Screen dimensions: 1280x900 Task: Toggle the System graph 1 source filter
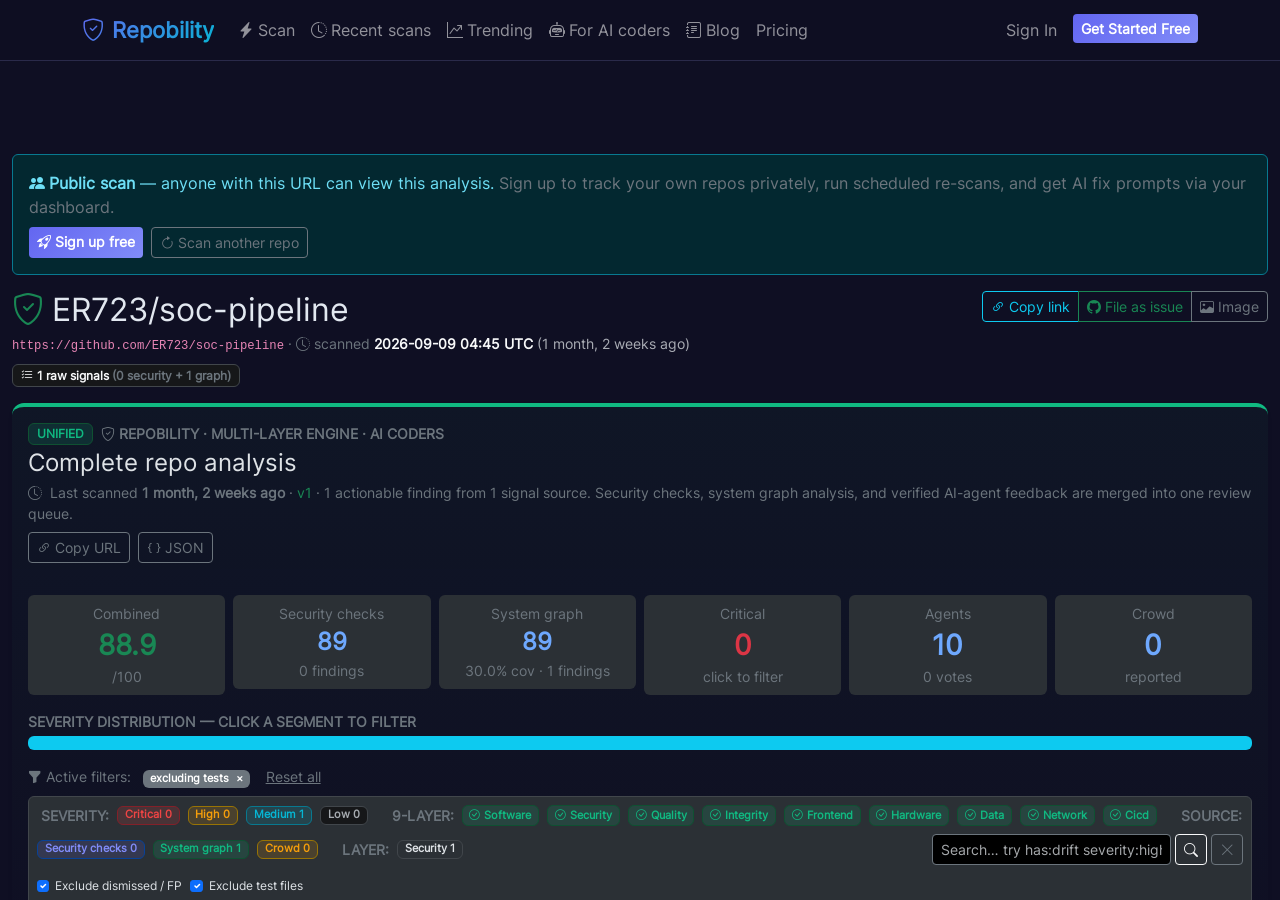pos(201,849)
